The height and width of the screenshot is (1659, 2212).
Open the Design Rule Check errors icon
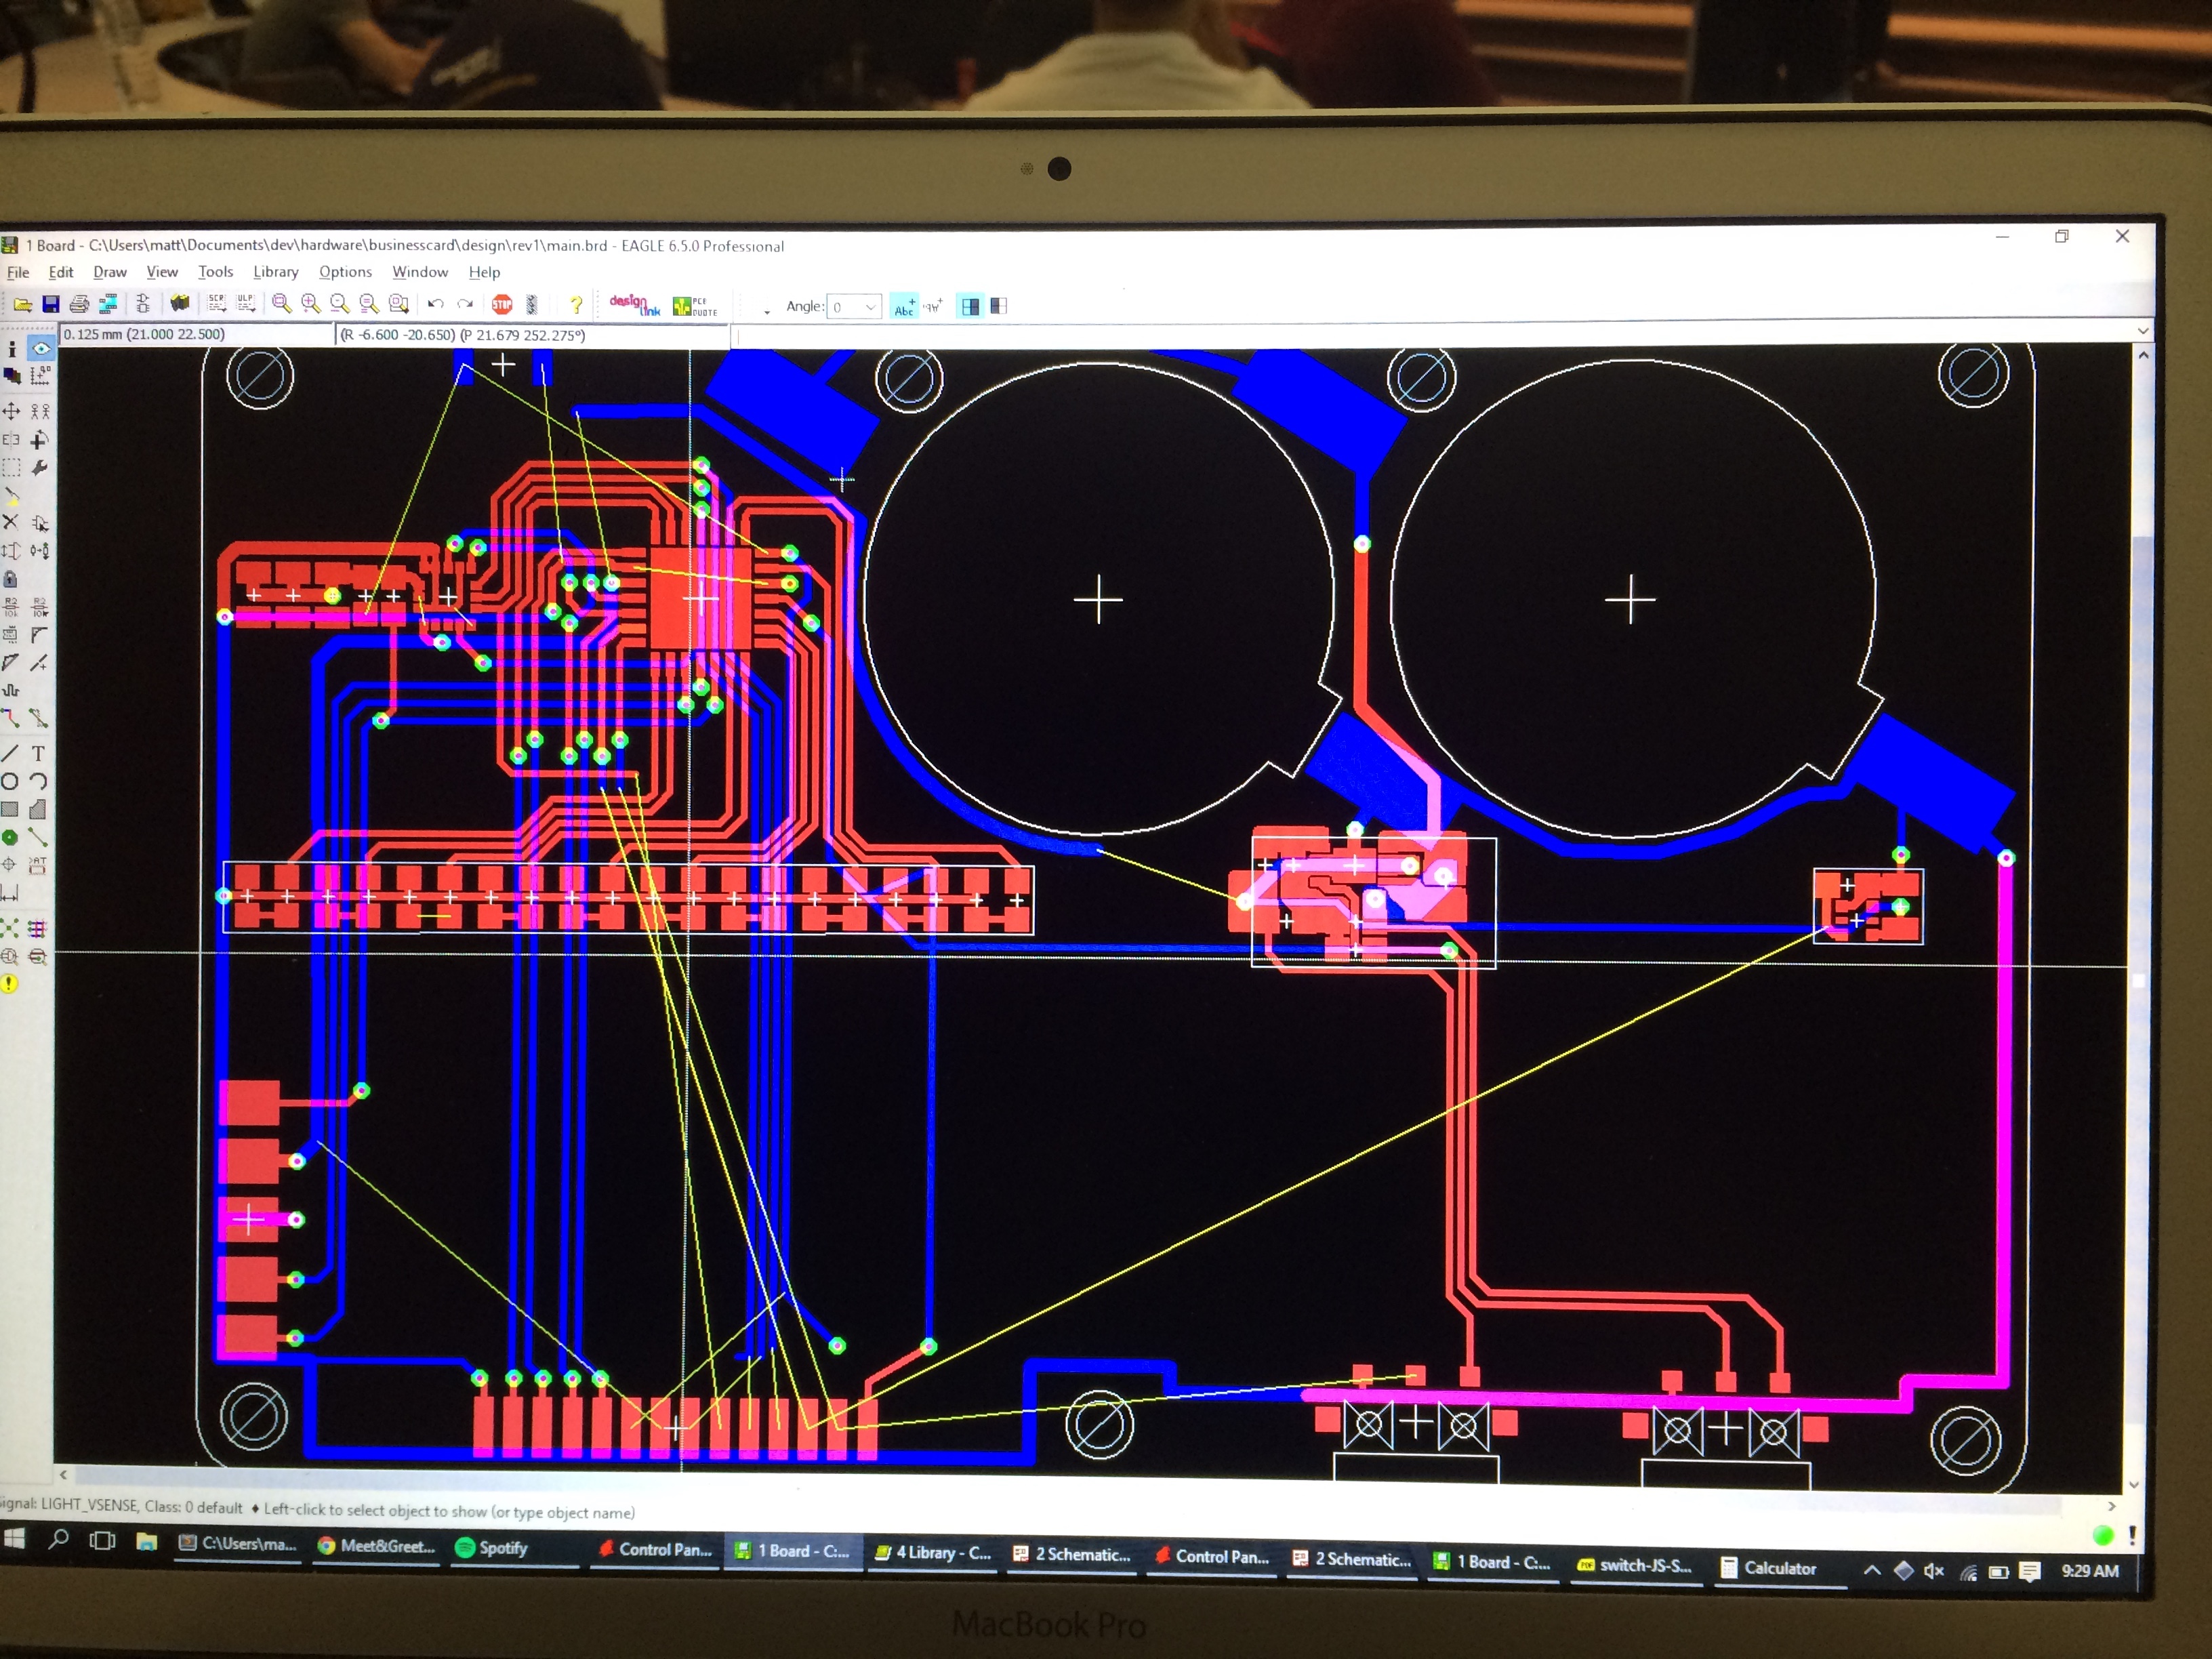9,983
